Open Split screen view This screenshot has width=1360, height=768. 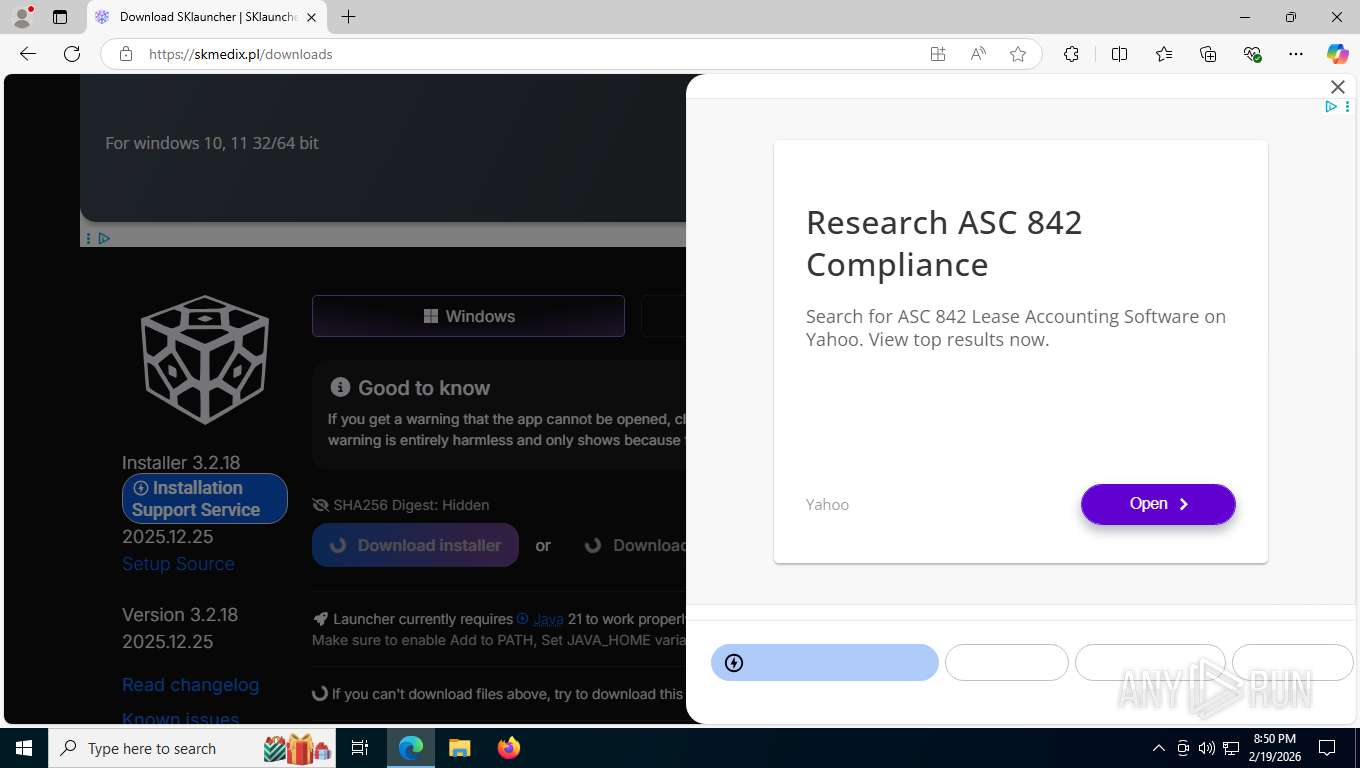pyautogui.click(x=1120, y=54)
